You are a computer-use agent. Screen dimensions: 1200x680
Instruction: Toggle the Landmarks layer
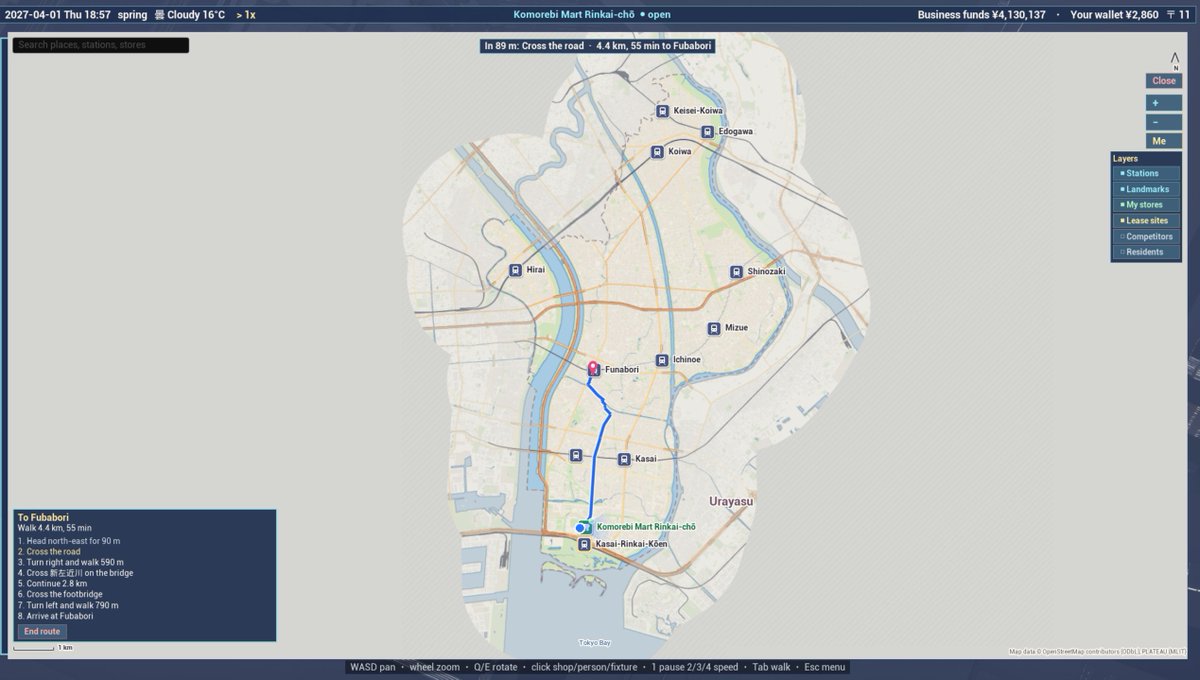(x=1149, y=189)
